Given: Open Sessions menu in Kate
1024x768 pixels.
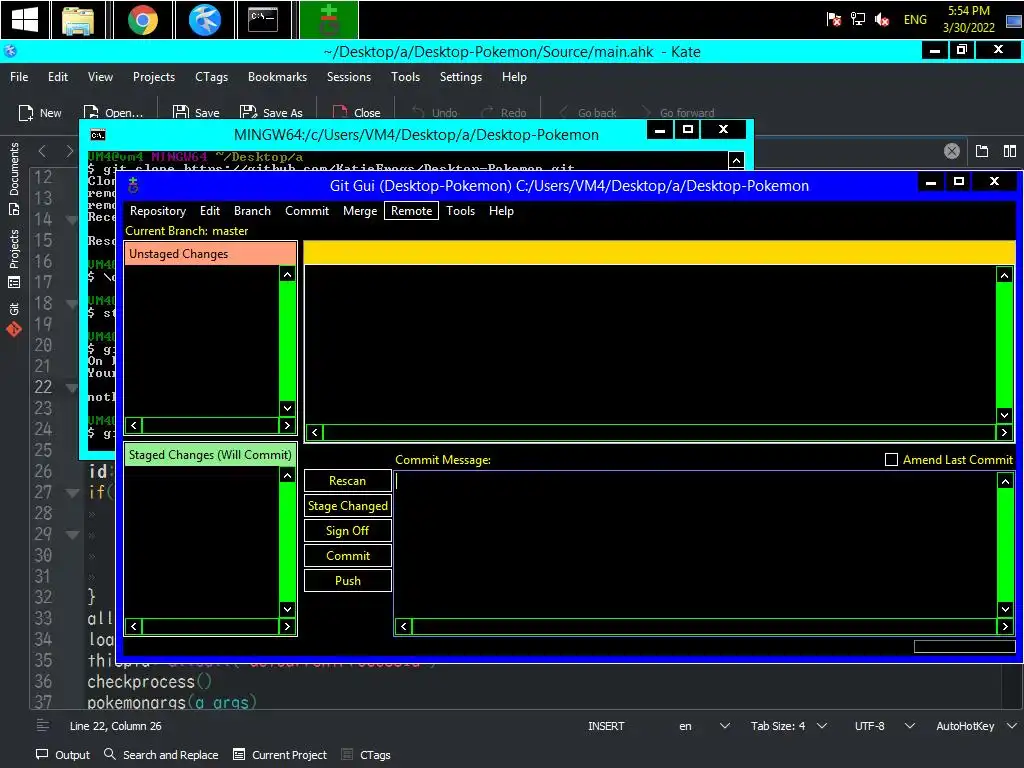Looking at the screenshot, I should (349, 76).
